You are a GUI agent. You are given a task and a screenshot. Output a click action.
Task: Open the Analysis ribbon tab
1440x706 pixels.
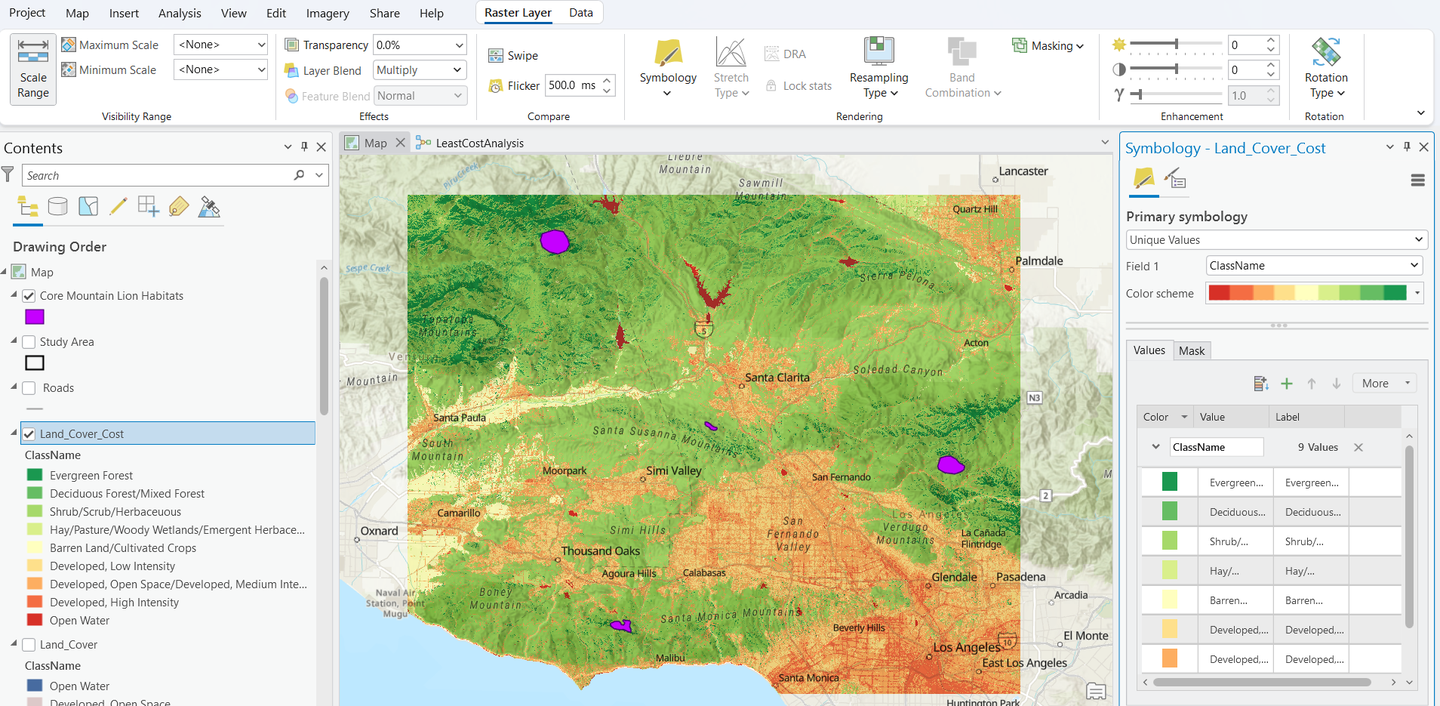point(180,13)
